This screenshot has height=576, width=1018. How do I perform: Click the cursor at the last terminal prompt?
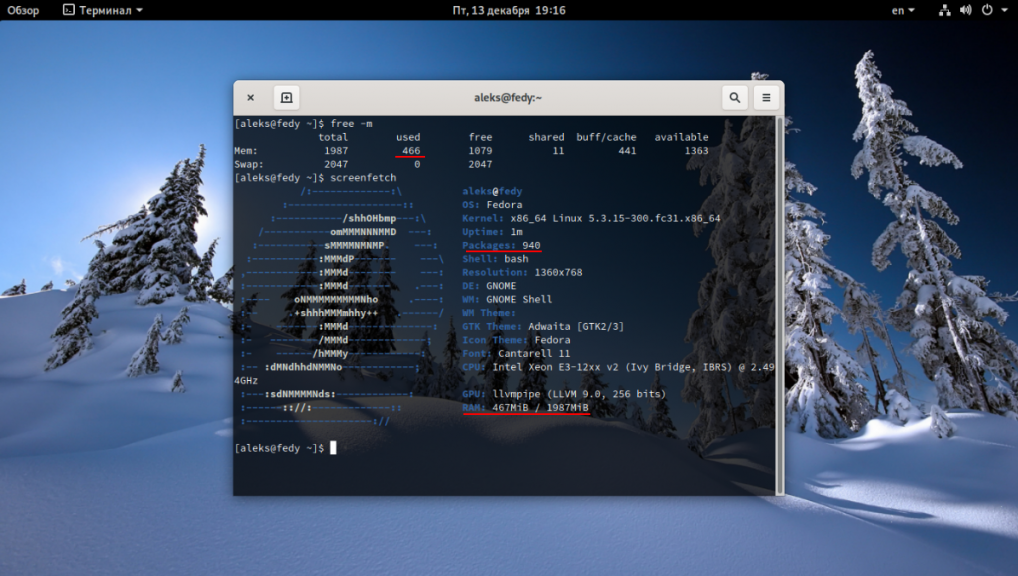333,448
